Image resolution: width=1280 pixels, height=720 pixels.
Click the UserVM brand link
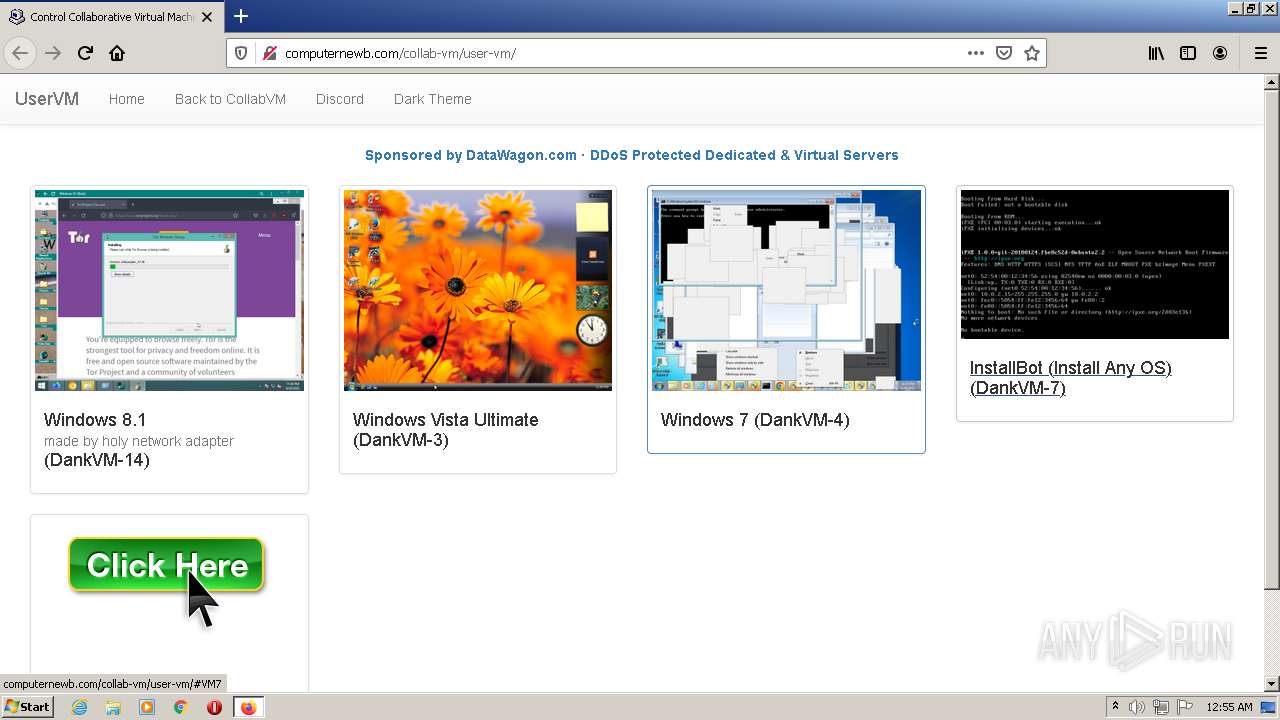point(47,99)
